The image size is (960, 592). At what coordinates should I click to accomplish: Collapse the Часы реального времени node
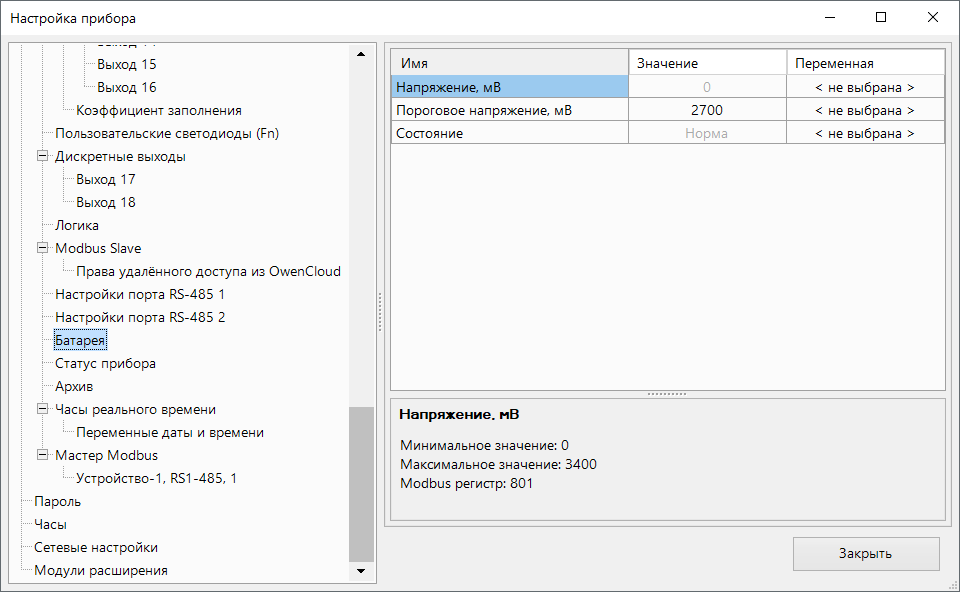[42, 410]
